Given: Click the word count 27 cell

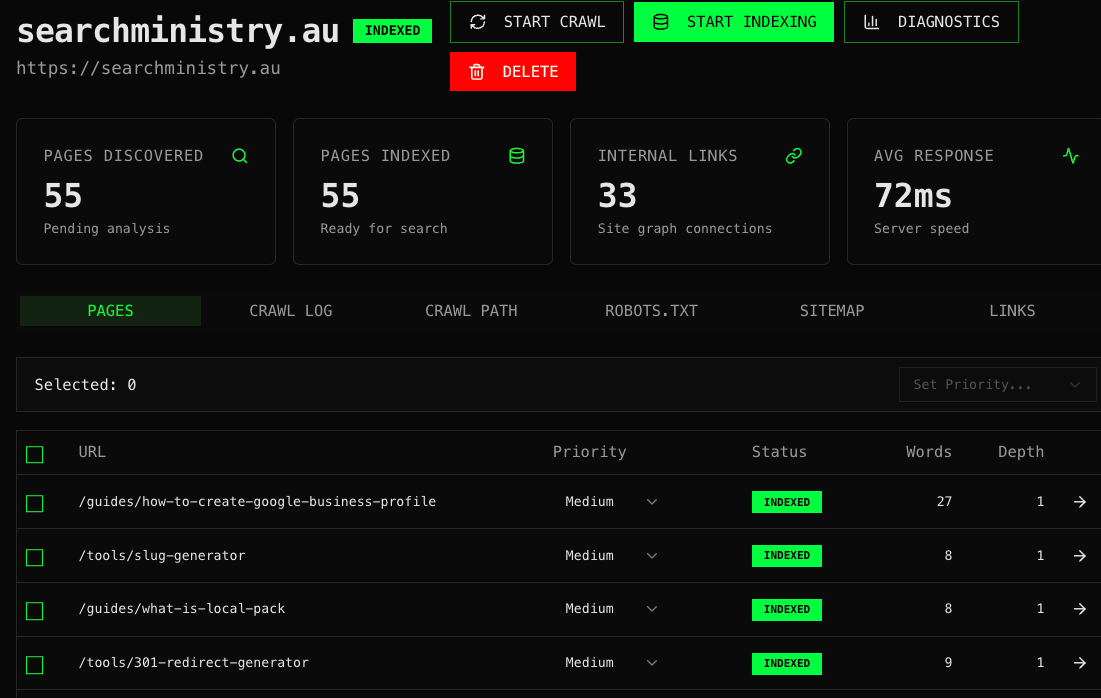Looking at the screenshot, I should 944,501.
